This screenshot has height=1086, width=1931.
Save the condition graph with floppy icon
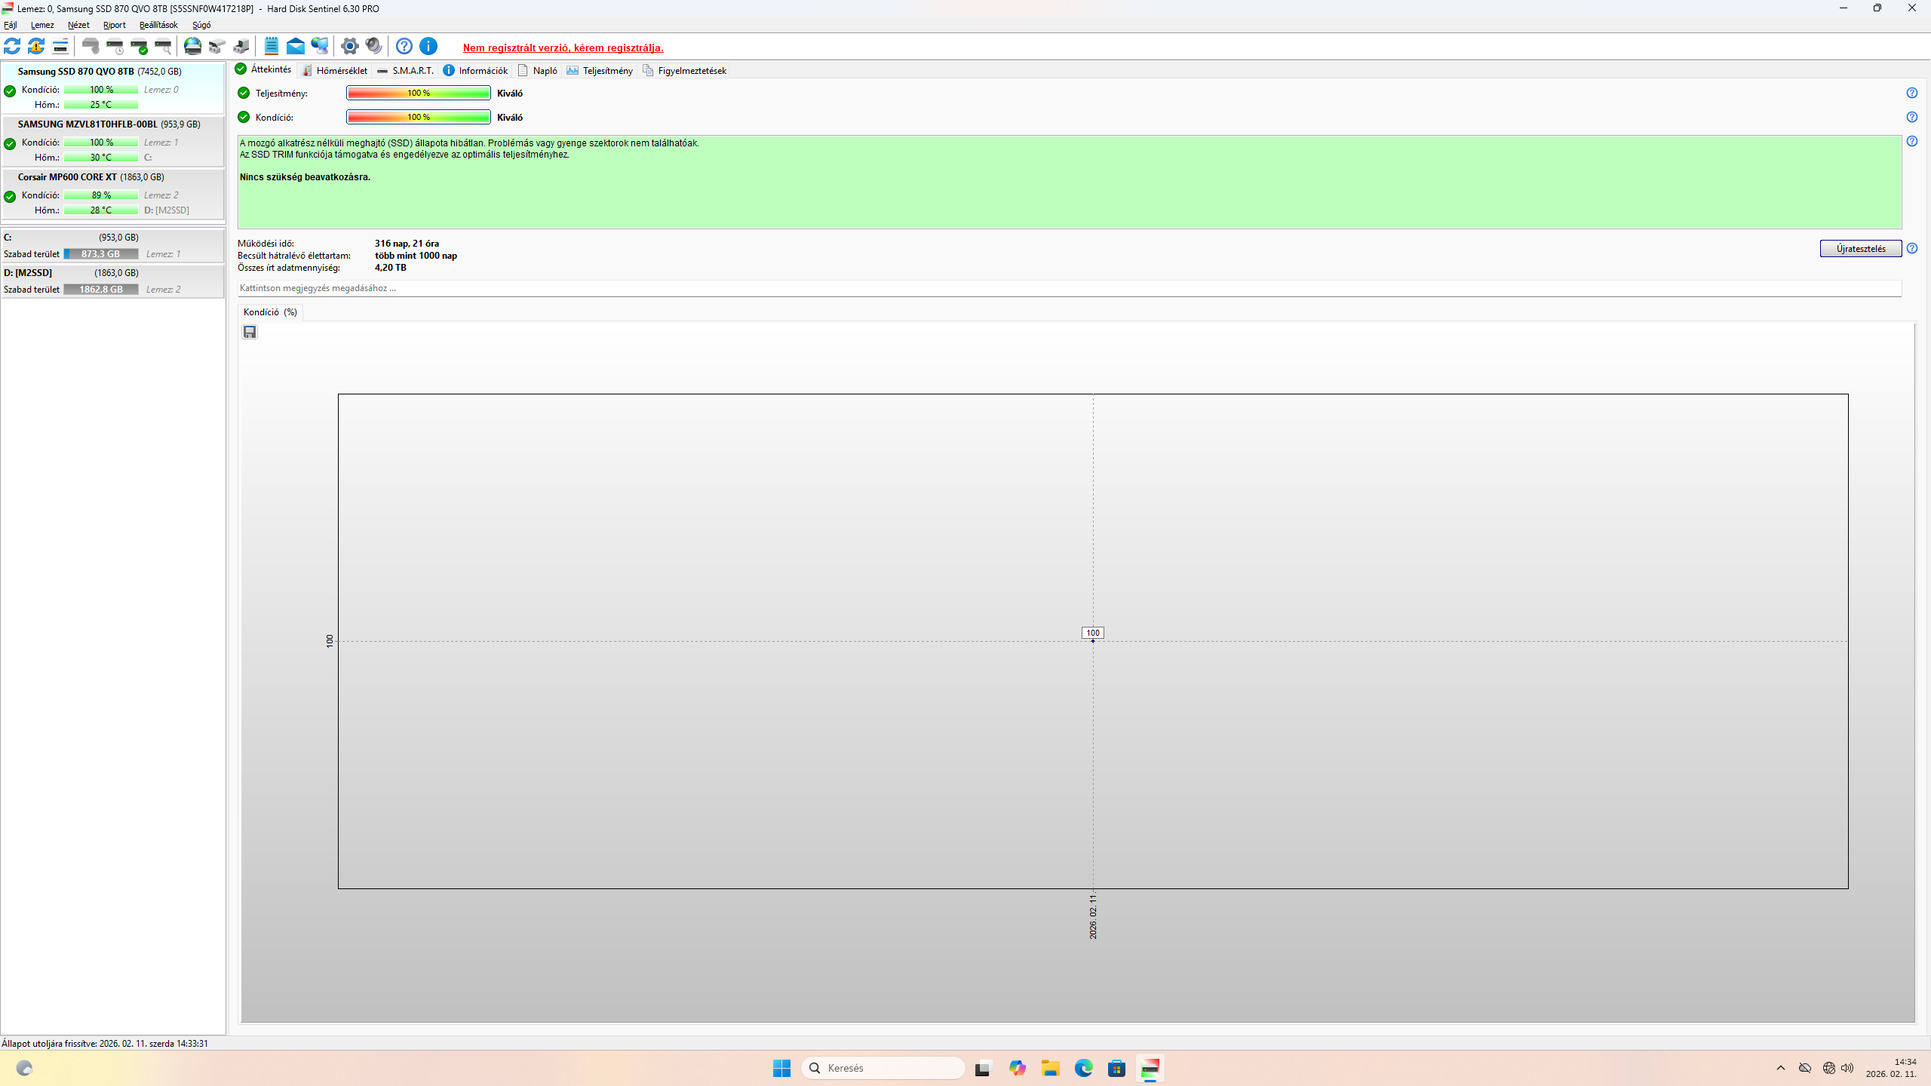(x=250, y=332)
